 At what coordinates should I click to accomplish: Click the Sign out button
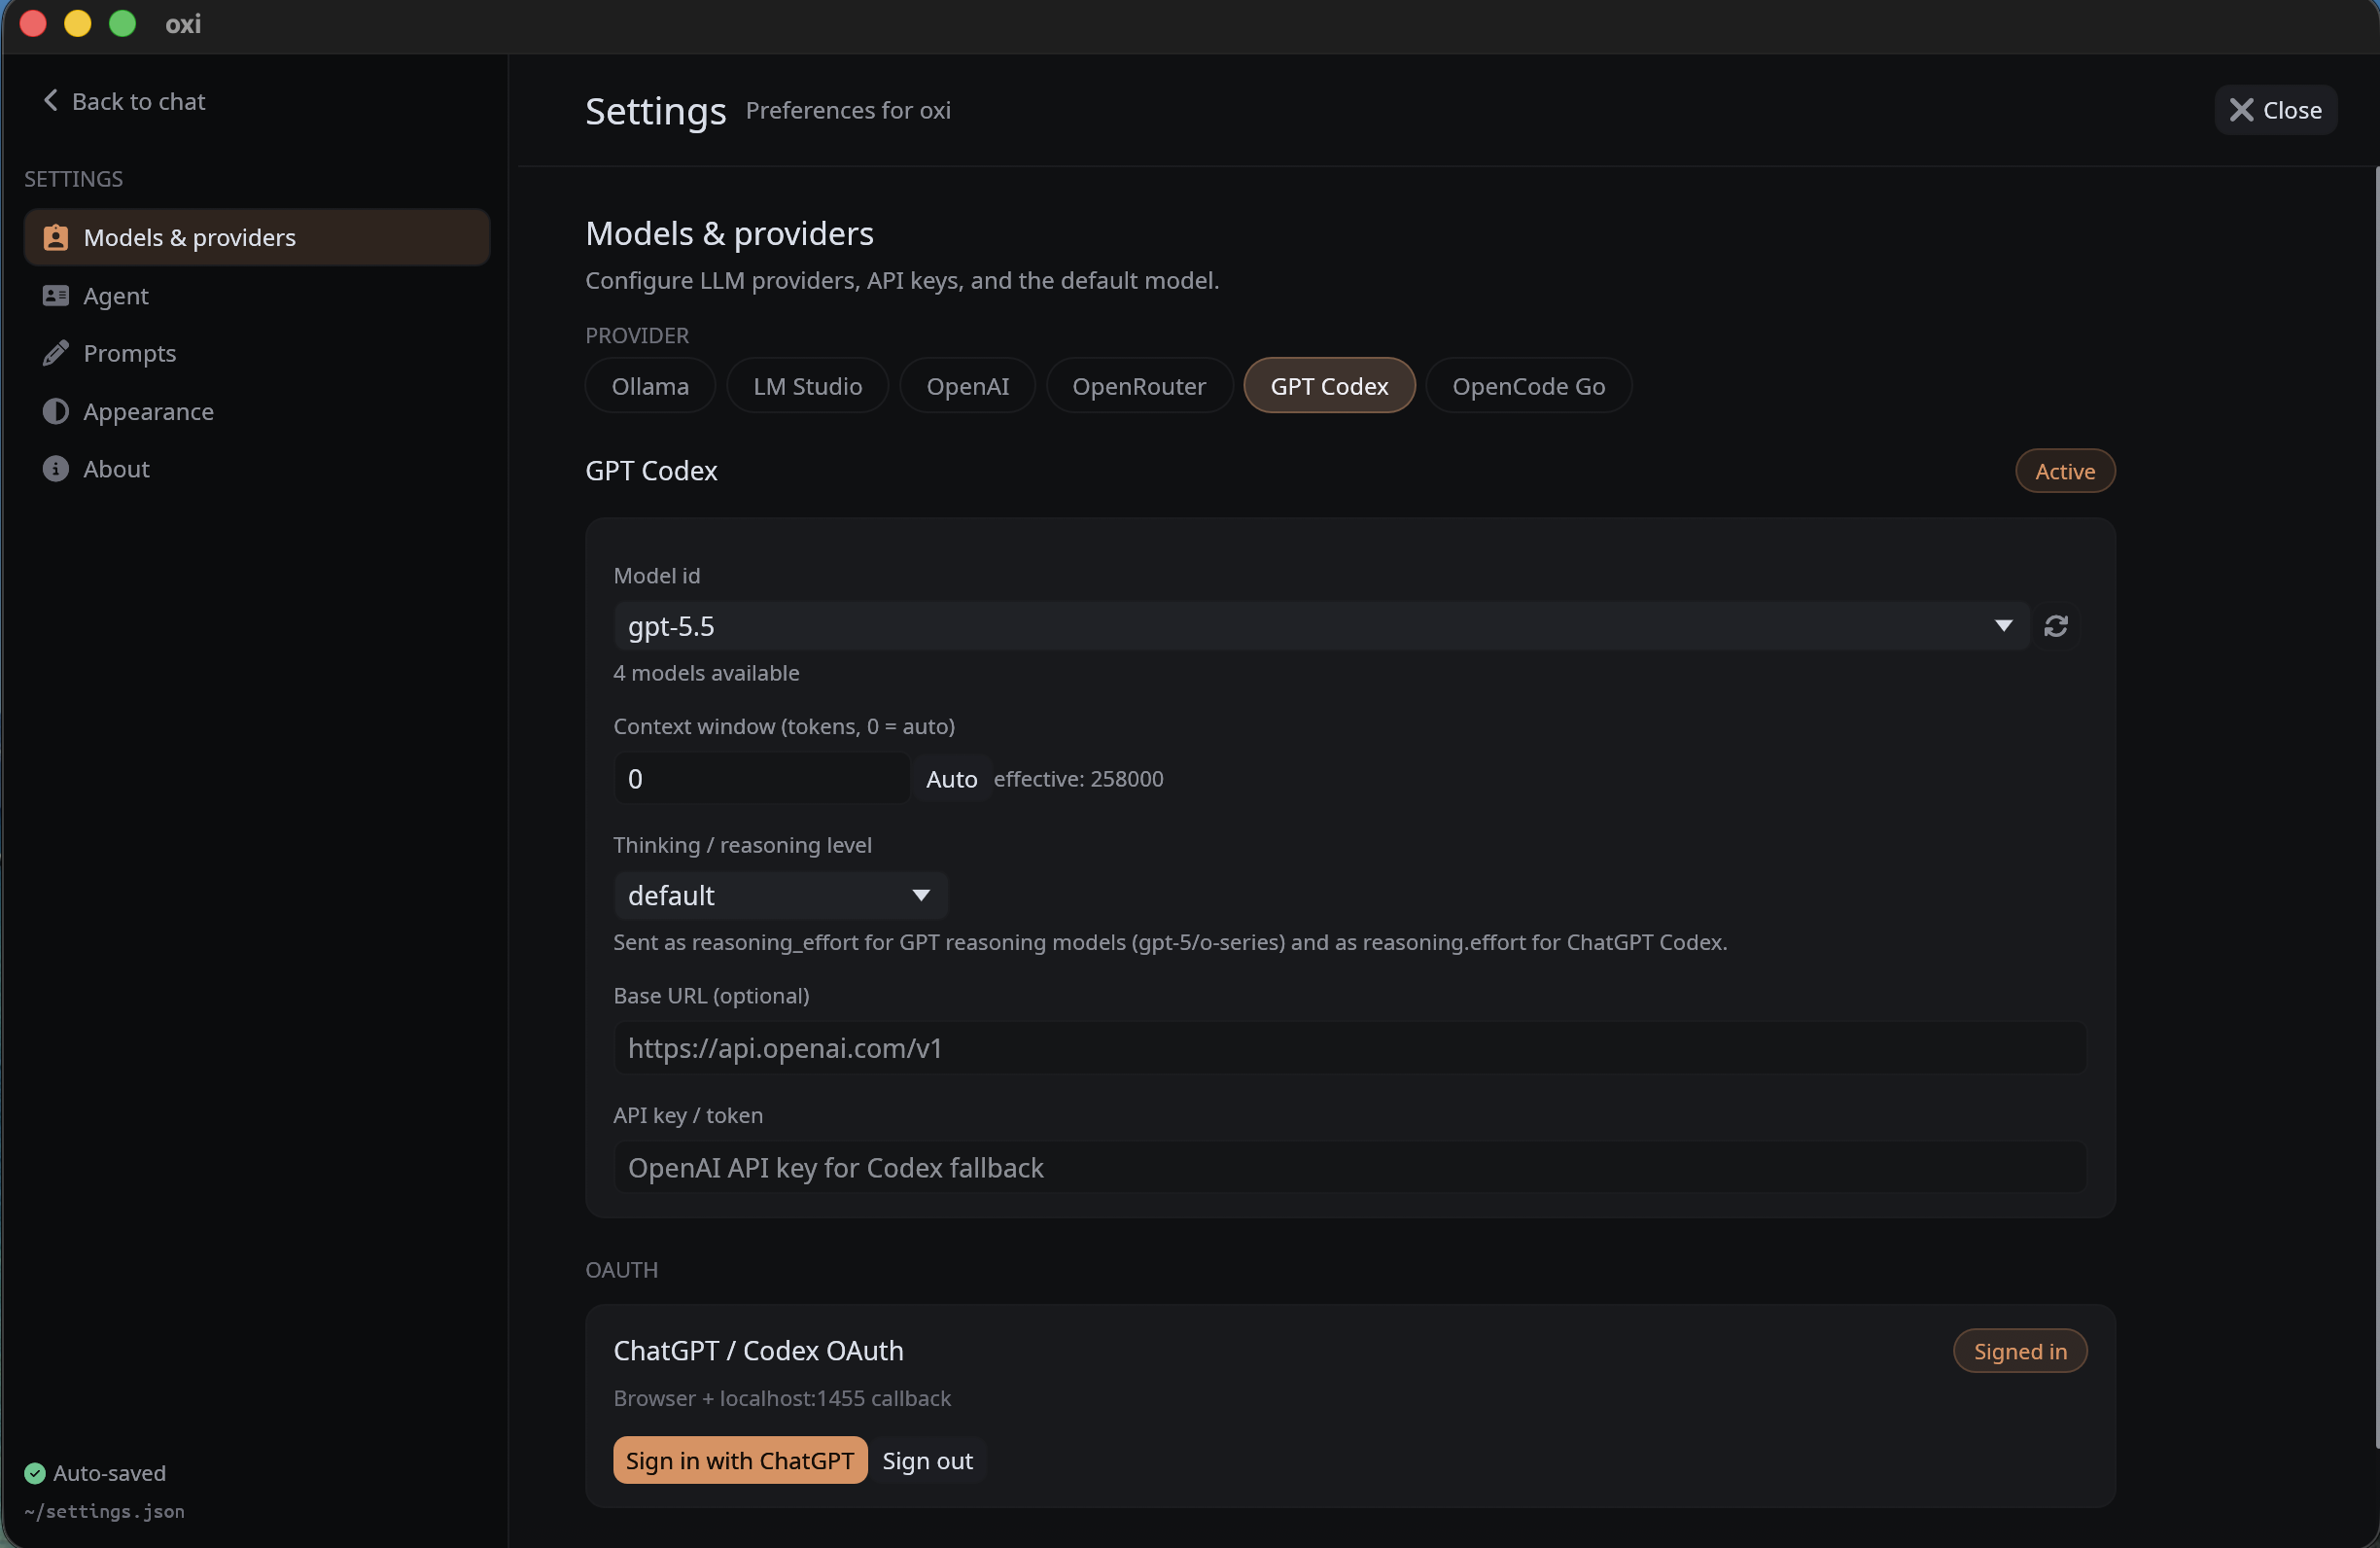click(x=927, y=1460)
